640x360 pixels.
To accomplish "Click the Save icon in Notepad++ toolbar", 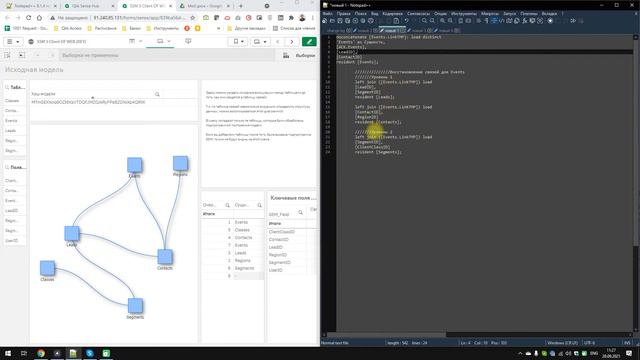I will (340, 21).
